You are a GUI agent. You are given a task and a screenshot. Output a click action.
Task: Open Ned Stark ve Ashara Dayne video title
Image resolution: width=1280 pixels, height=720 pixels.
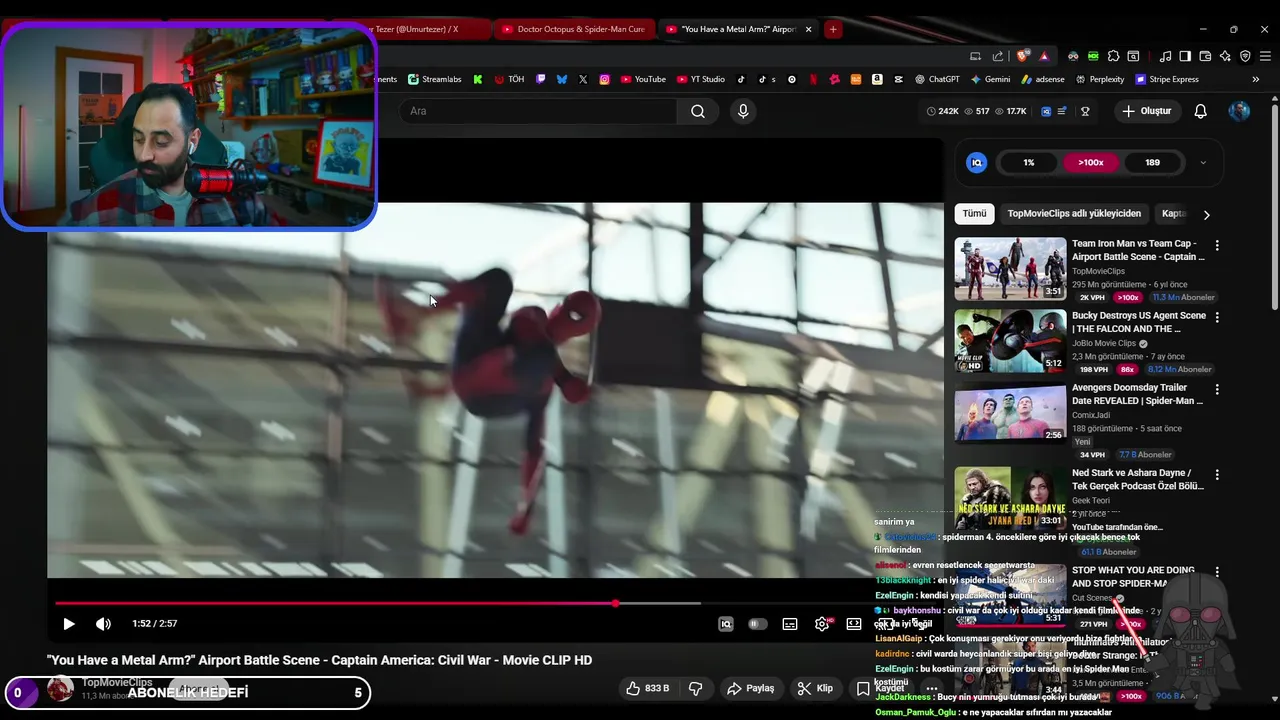(x=1138, y=479)
